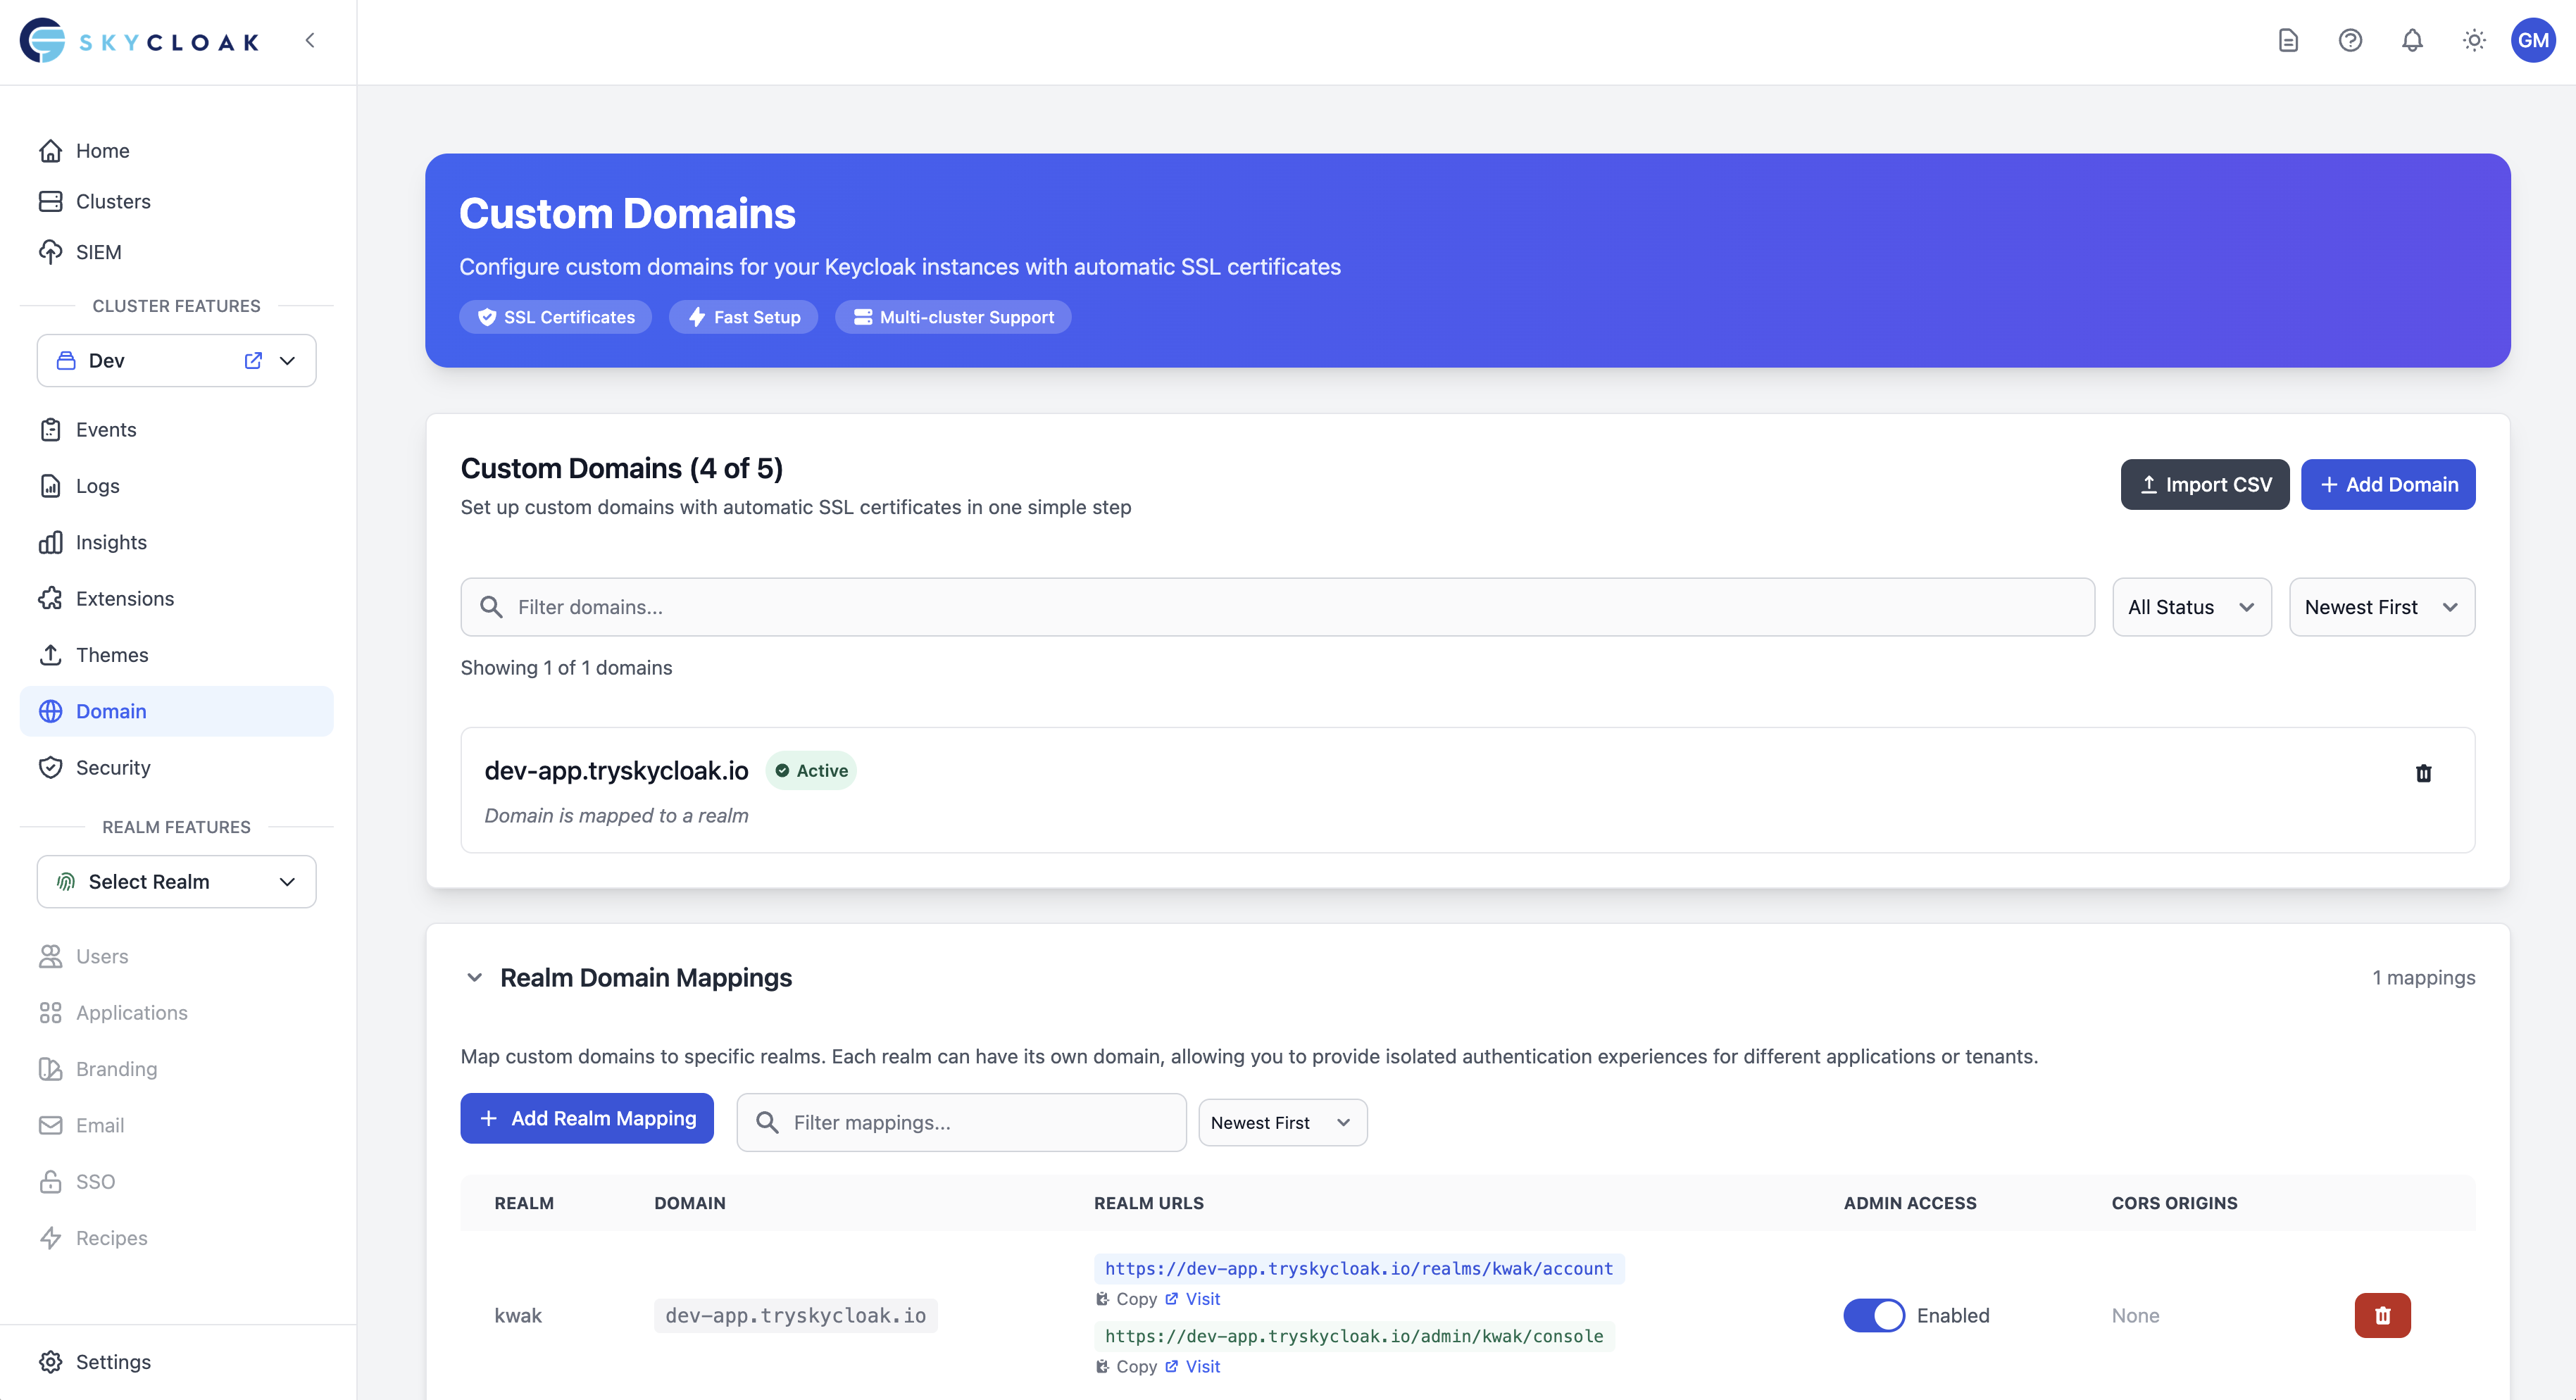
Task: Open Dev cluster in new tab via external link icon
Action: [x=252, y=360]
